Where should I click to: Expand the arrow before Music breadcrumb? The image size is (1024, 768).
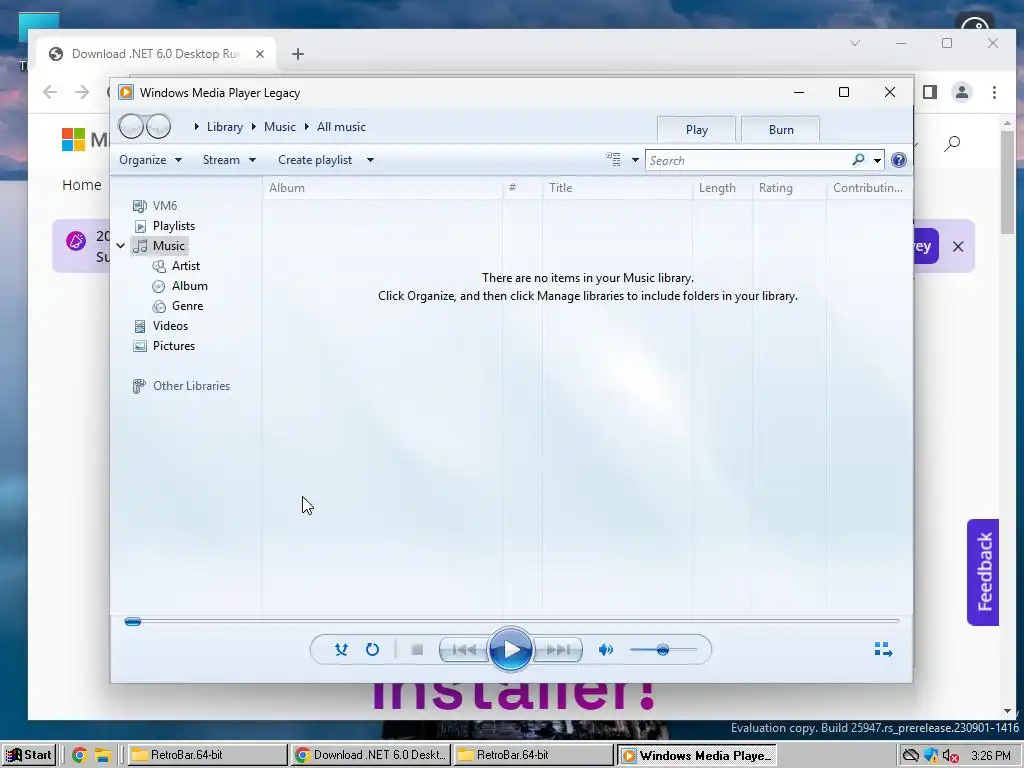tap(254, 127)
